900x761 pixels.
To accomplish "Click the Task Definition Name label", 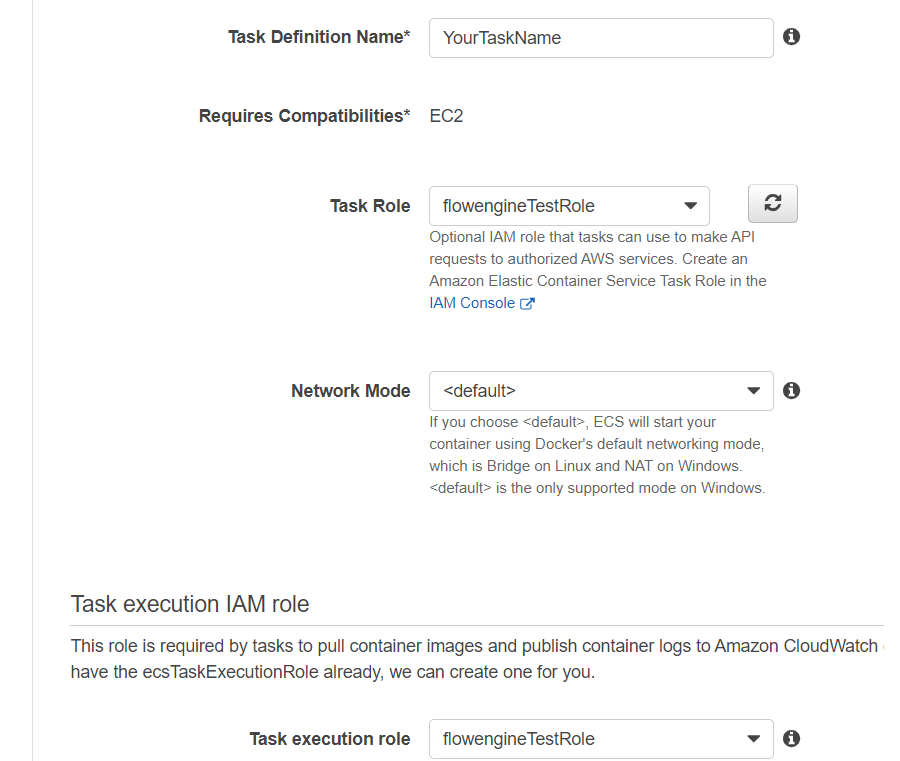I will (319, 37).
